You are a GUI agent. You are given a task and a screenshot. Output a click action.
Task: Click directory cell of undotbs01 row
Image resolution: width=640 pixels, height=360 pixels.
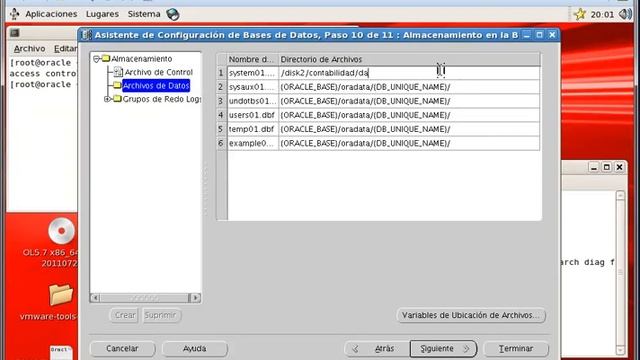pyautogui.click(x=409, y=101)
